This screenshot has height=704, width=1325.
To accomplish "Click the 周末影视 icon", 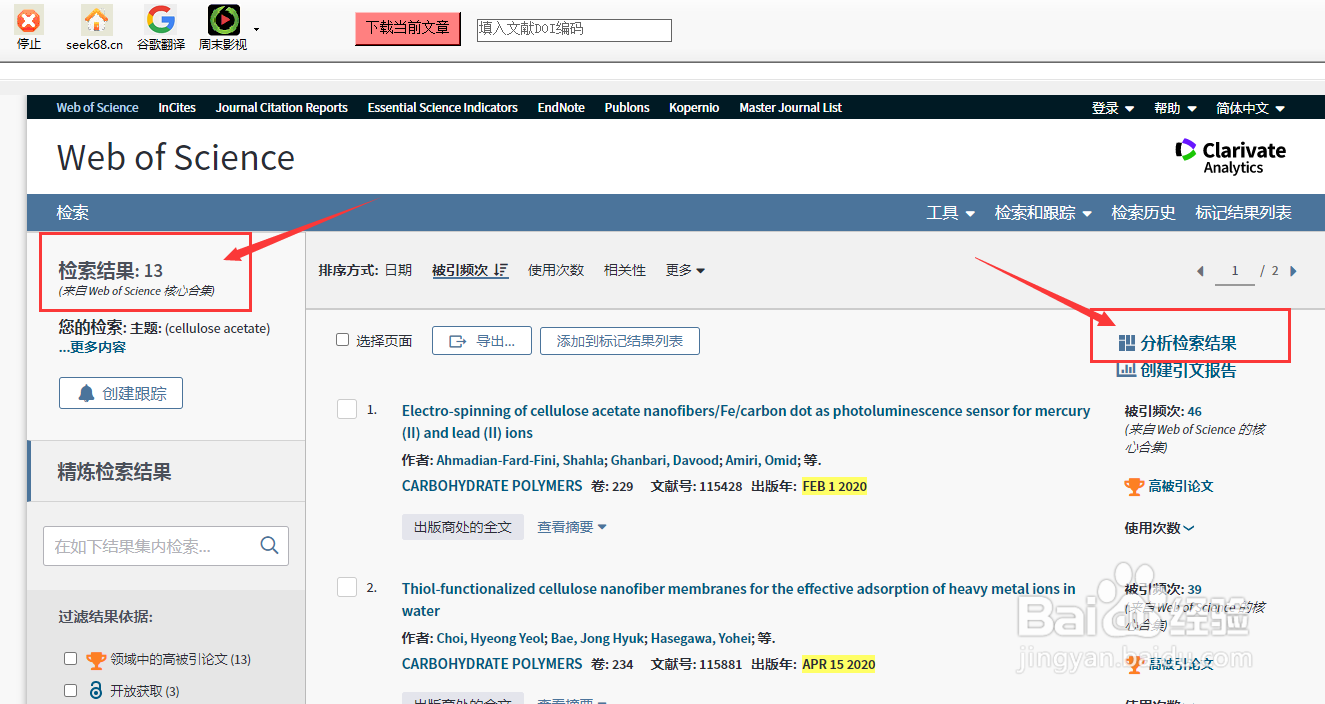I will pyautogui.click(x=222, y=20).
